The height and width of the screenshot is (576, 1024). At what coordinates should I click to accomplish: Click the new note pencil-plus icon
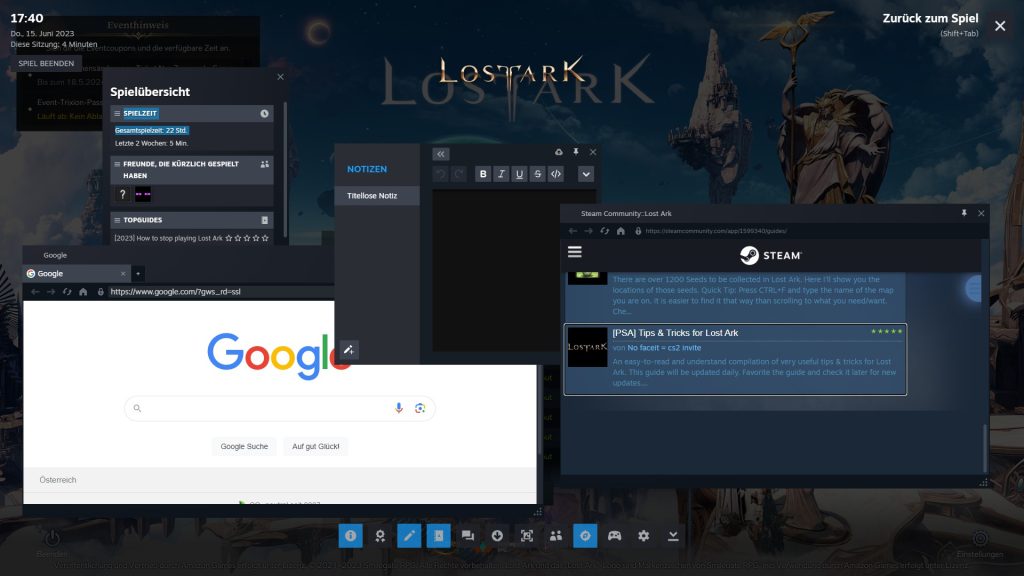coord(348,349)
